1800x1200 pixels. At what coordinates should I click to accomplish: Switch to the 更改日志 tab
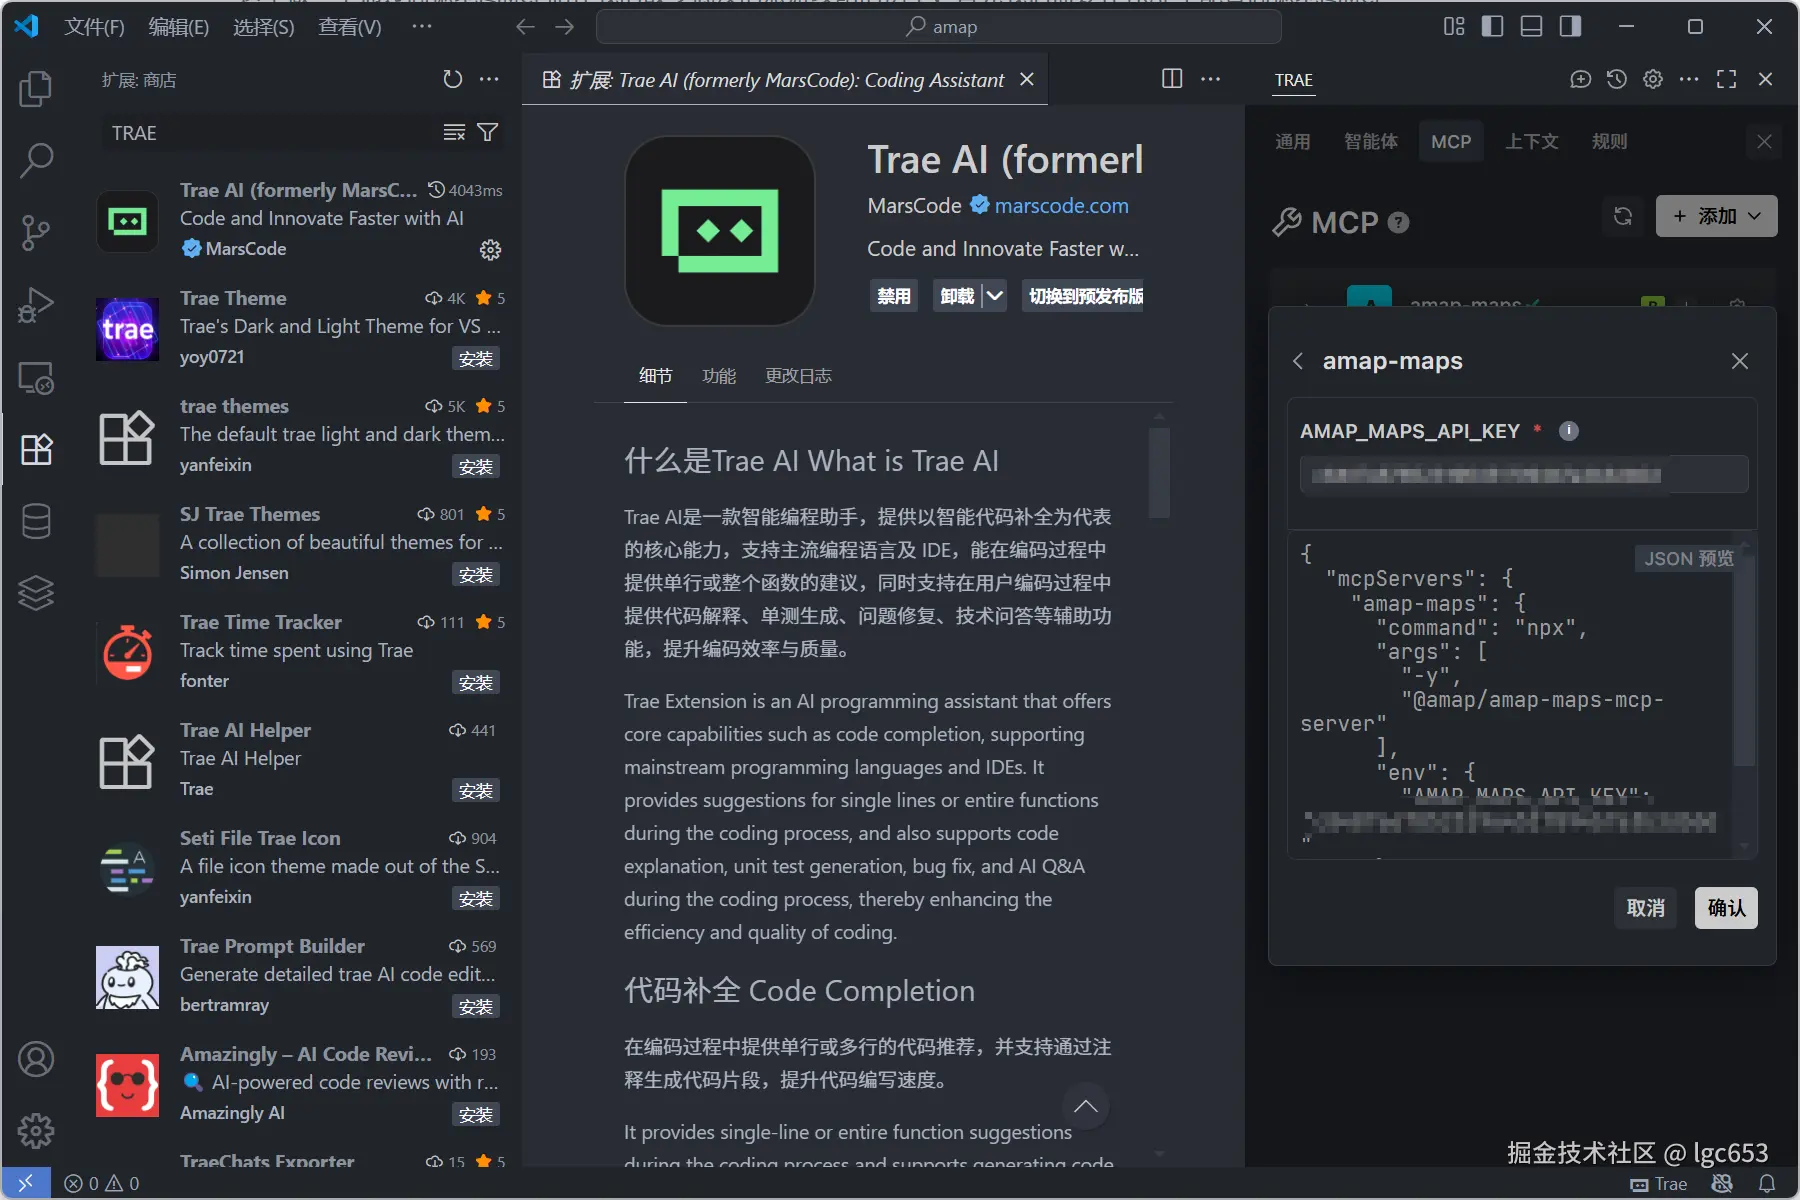coord(798,376)
